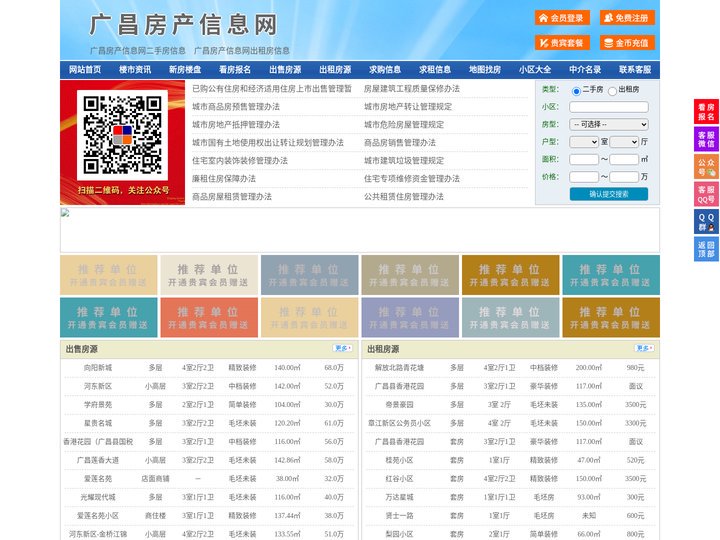
Task: Open the 金币充值 coin recharge button
Action: (627, 43)
